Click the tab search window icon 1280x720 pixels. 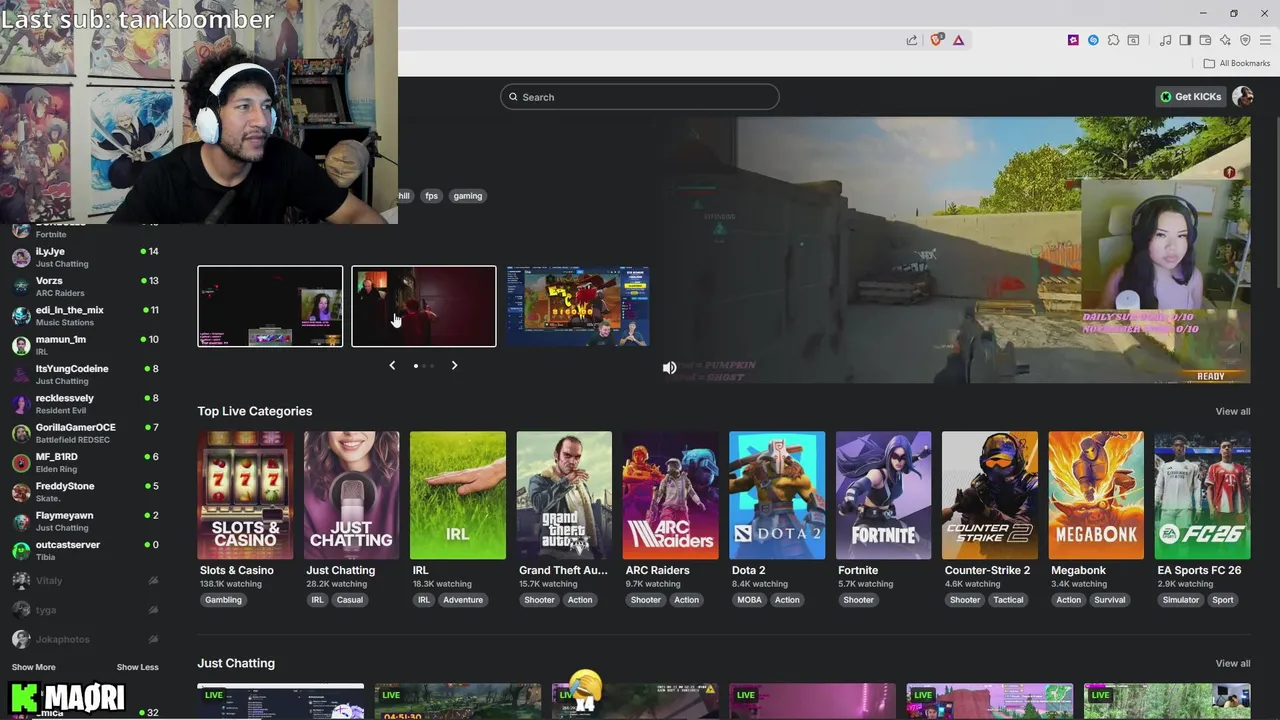(x=1133, y=40)
